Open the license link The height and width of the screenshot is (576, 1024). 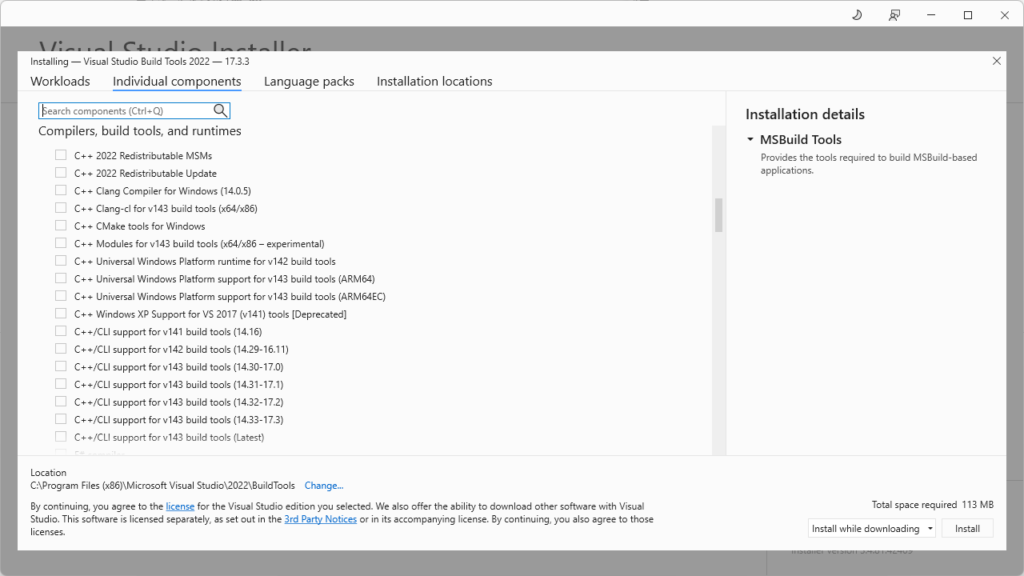180,506
